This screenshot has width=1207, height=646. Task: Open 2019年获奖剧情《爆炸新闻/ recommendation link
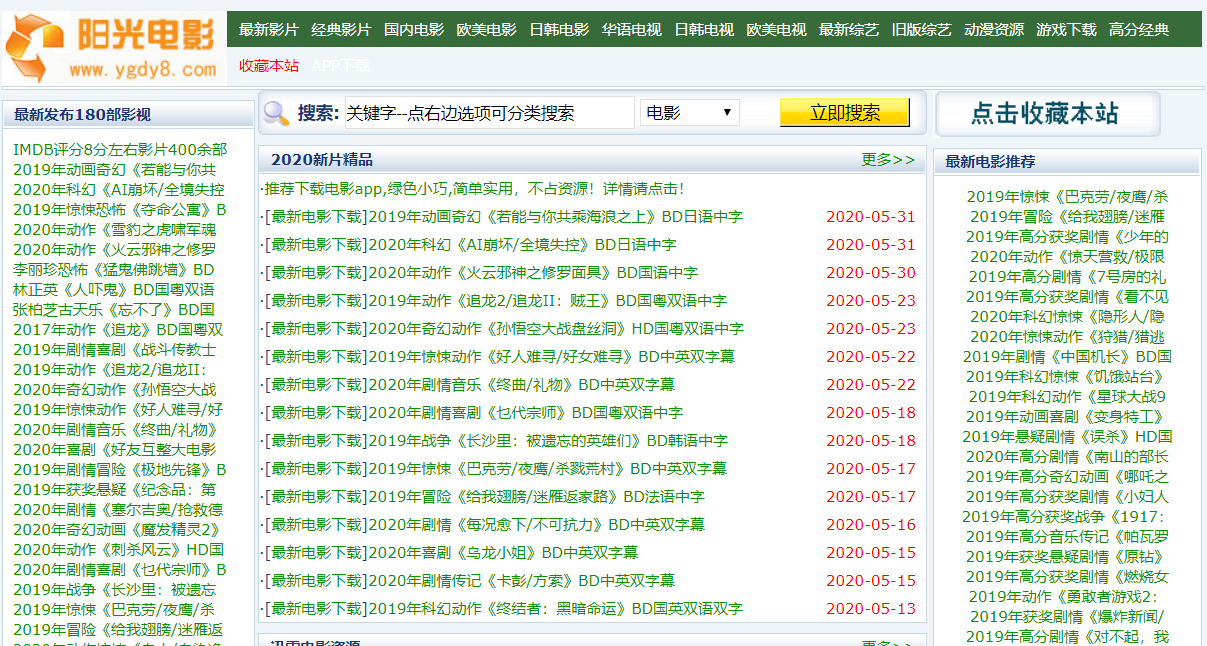[1067, 616]
